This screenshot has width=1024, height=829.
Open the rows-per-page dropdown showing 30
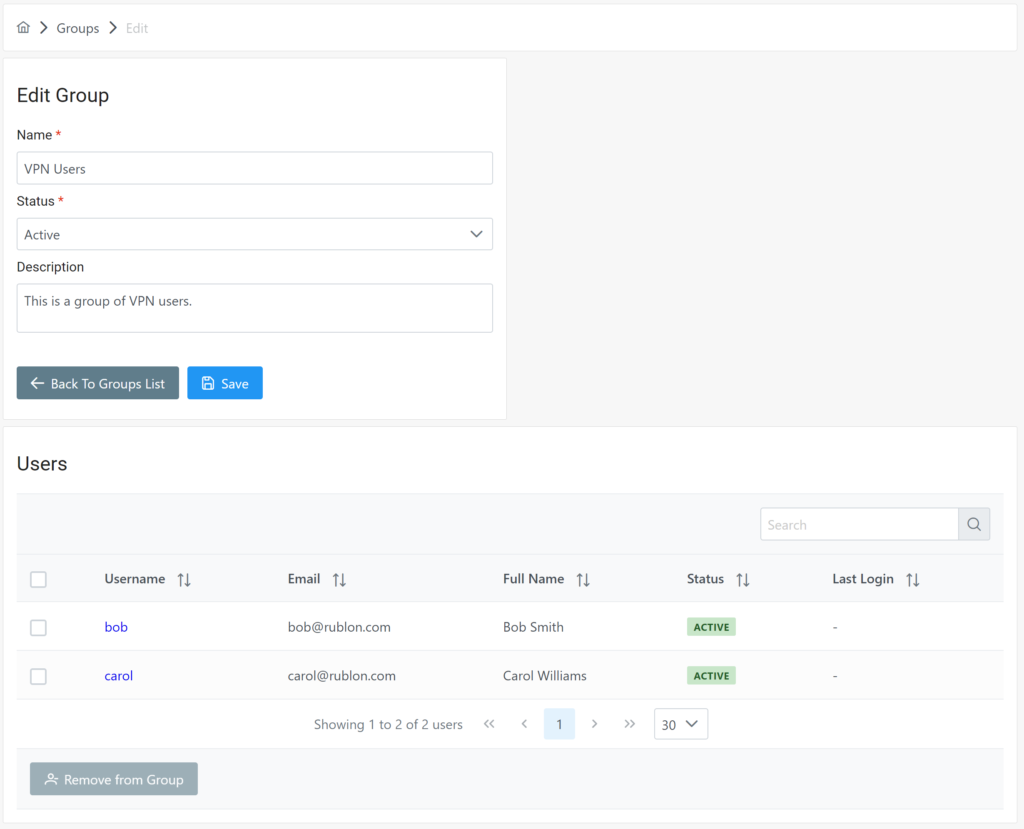[x=681, y=724]
